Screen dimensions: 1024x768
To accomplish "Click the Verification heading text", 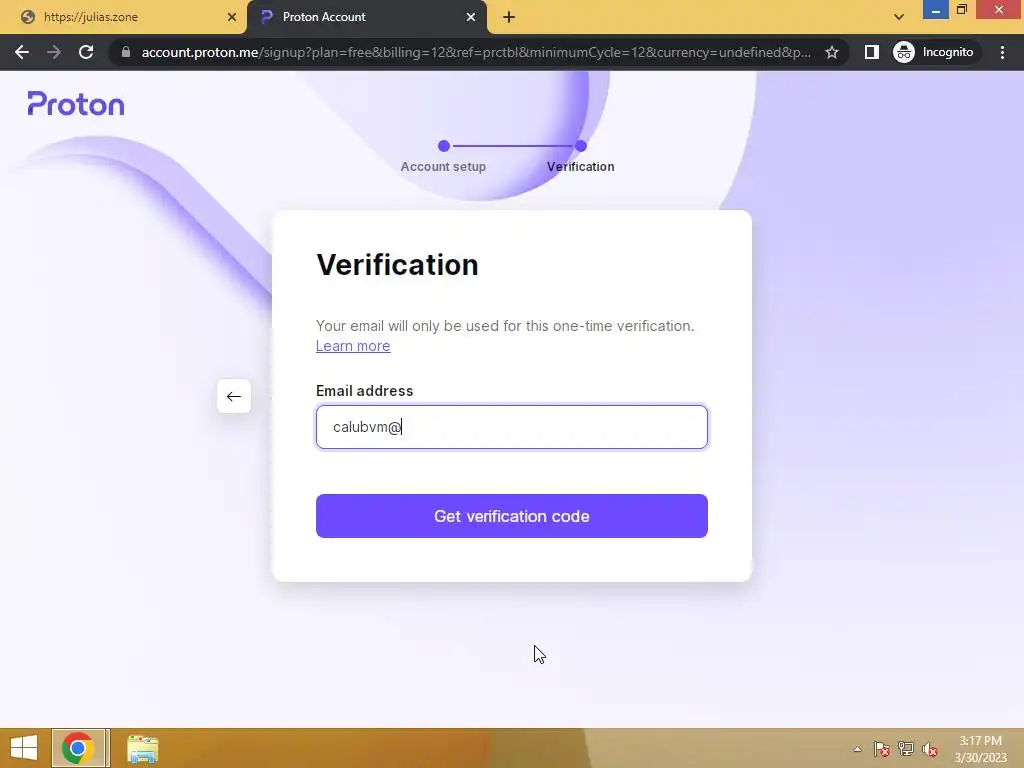I will [x=397, y=264].
